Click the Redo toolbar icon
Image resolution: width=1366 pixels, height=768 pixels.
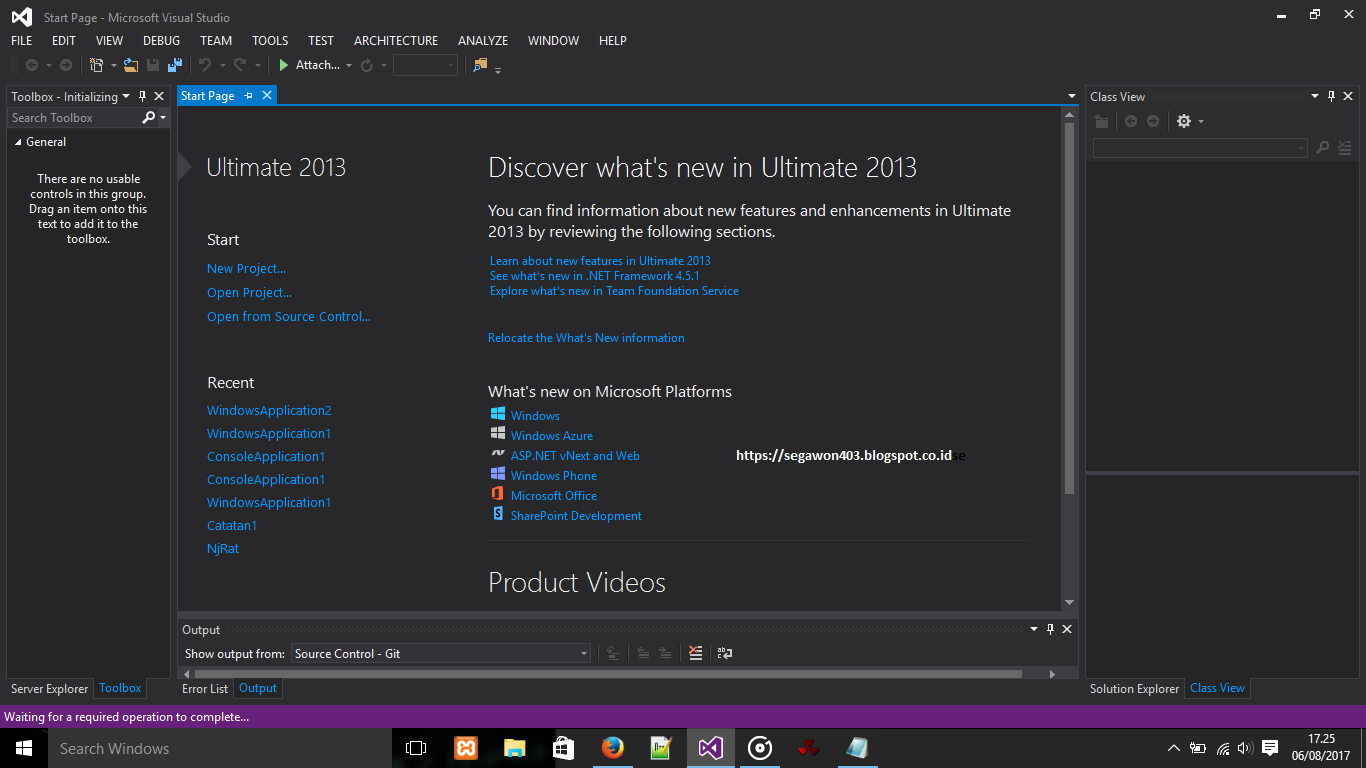tap(240, 65)
